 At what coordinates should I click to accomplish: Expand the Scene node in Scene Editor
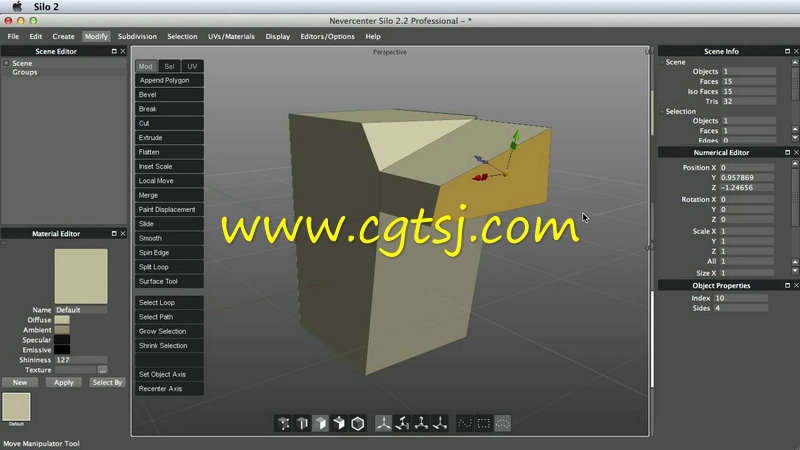pos(6,63)
